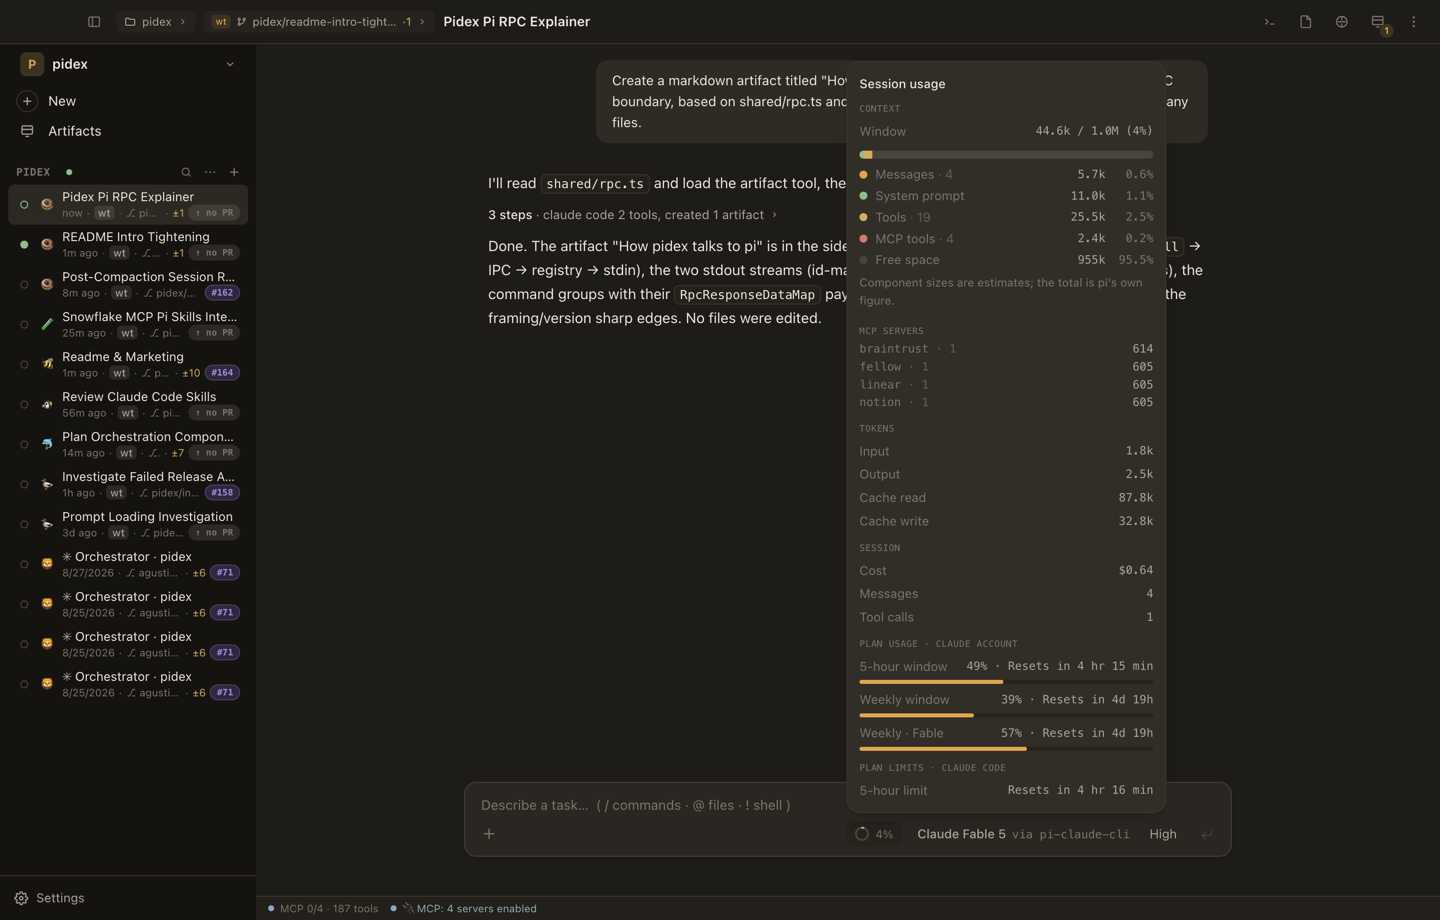The image size is (1440, 920).
Task: Click plus icon in PIDEX section header
Action: pyautogui.click(x=234, y=172)
